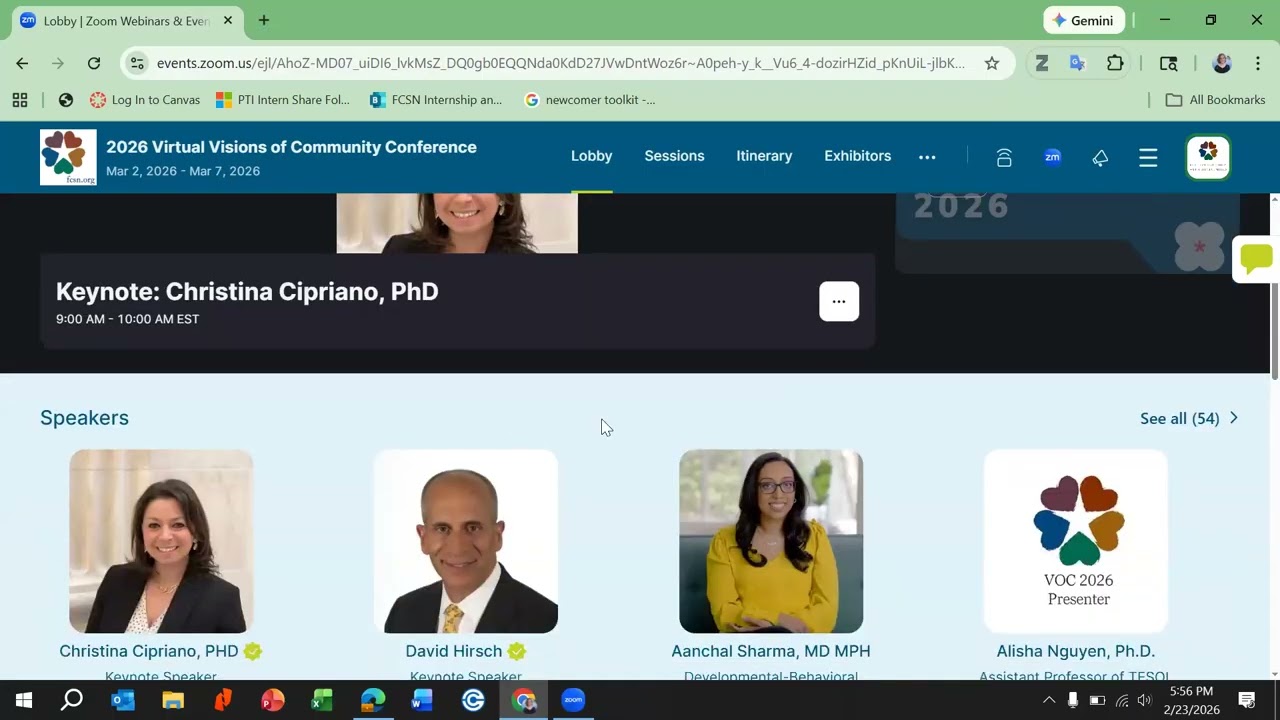Open the All Bookmarks folder
The image size is (1280, 720).
1216,100
